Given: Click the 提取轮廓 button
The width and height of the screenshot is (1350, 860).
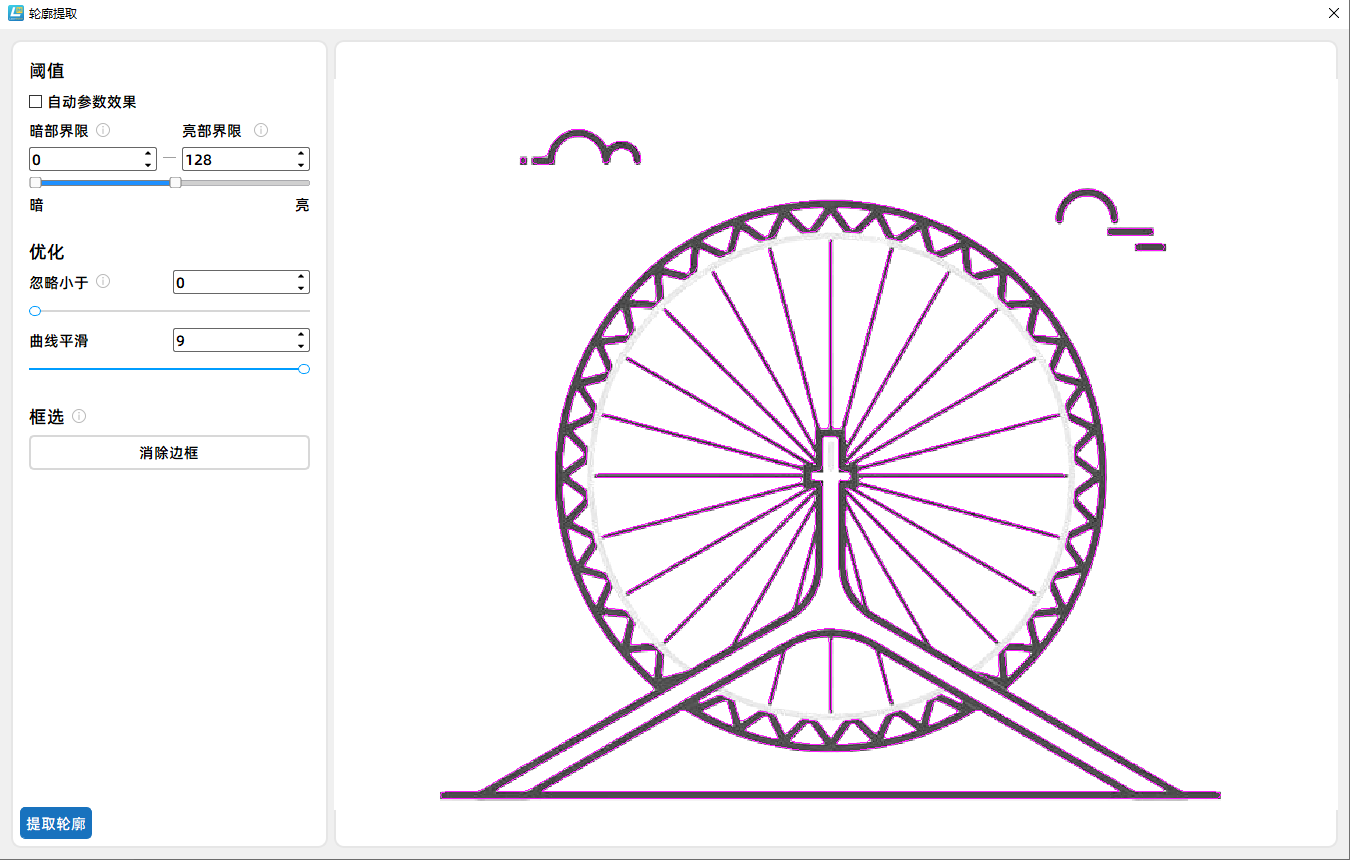Looking at the screenshot, I should click(56, 823).
